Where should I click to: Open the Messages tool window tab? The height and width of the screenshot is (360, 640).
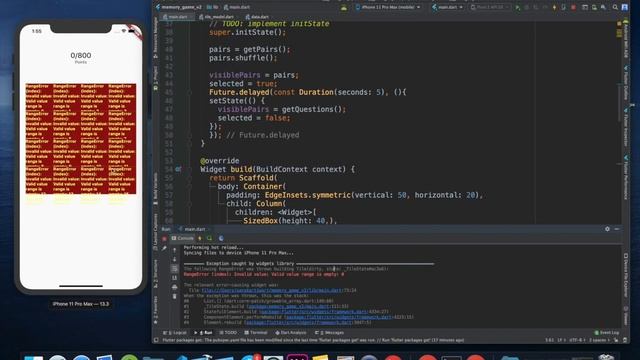(329, 333)
